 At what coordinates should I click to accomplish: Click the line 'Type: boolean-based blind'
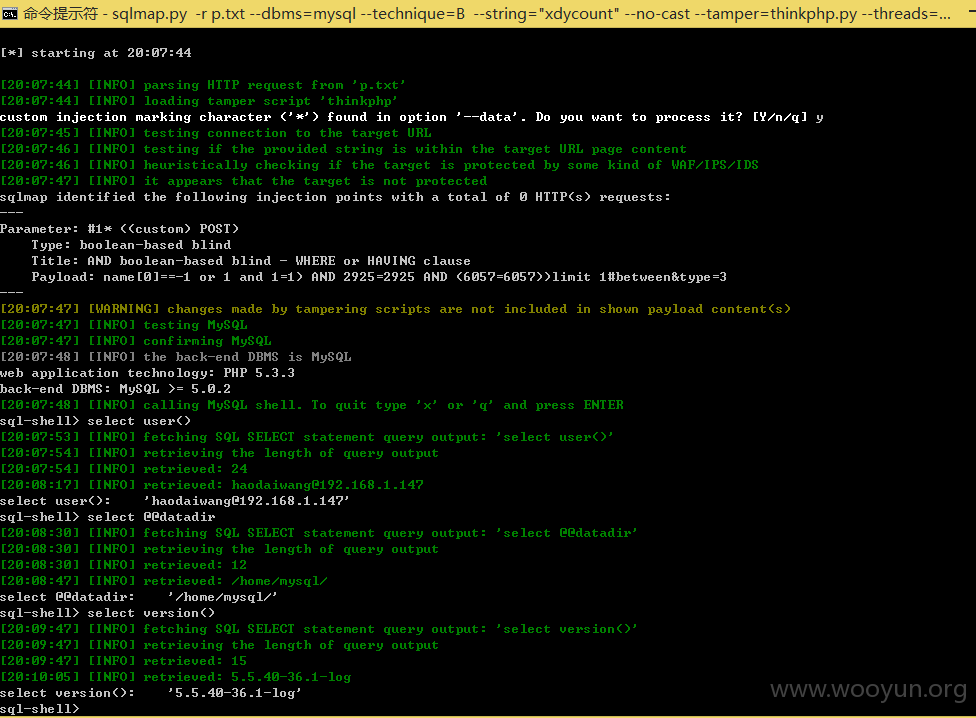click(131, 245)
